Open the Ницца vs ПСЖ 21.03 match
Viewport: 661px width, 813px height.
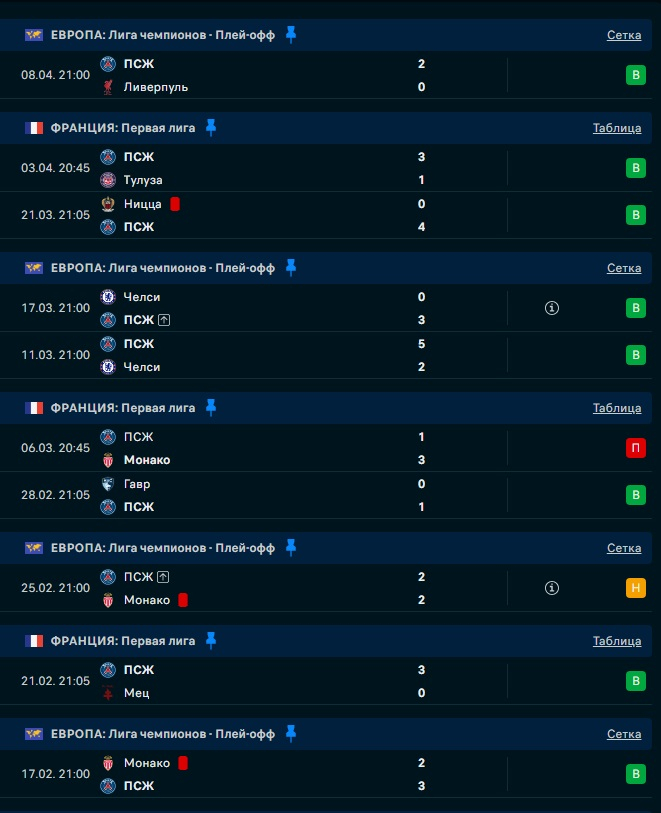point(300,215)
